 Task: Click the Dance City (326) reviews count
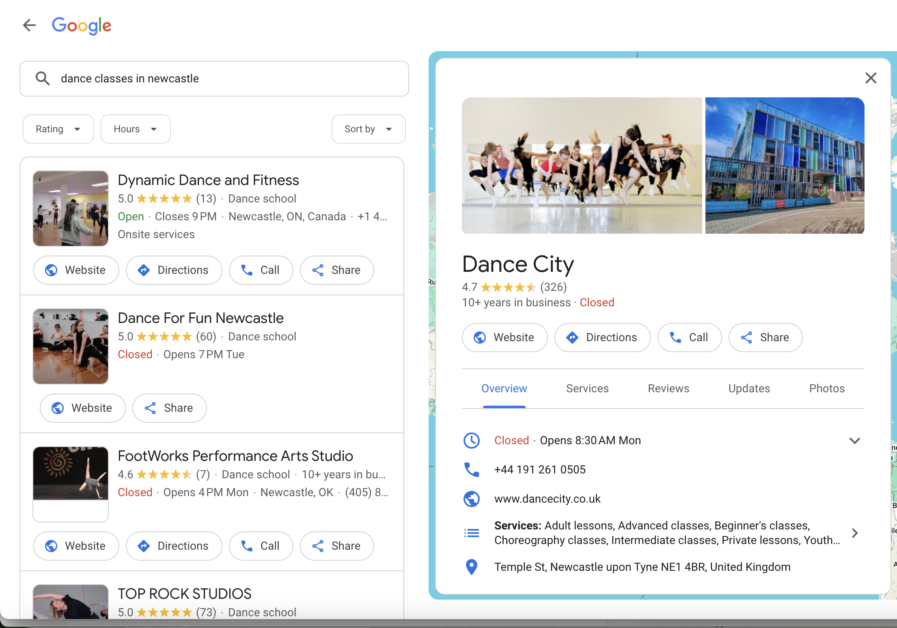coord(553,287)
